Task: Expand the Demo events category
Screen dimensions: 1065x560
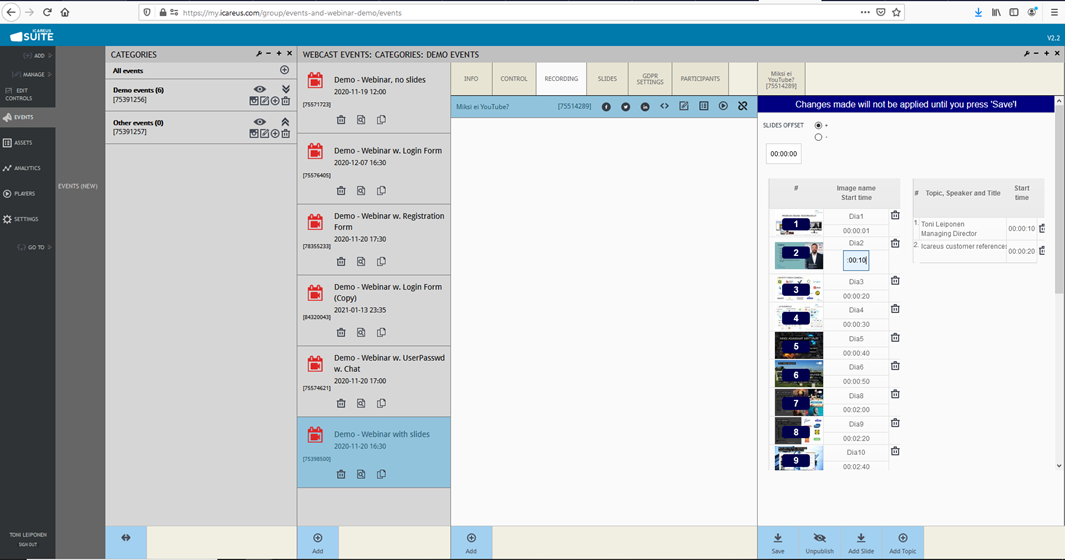Action: pyautogui.click(x=286, y=89)
